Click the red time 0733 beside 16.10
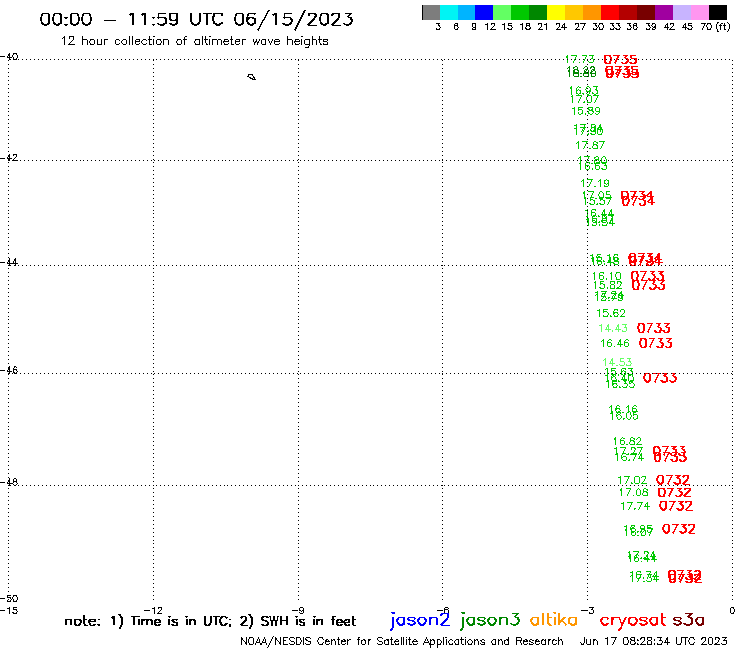Image resolution: width=740 pixels, height=650 pixels. tap(648, 276)
